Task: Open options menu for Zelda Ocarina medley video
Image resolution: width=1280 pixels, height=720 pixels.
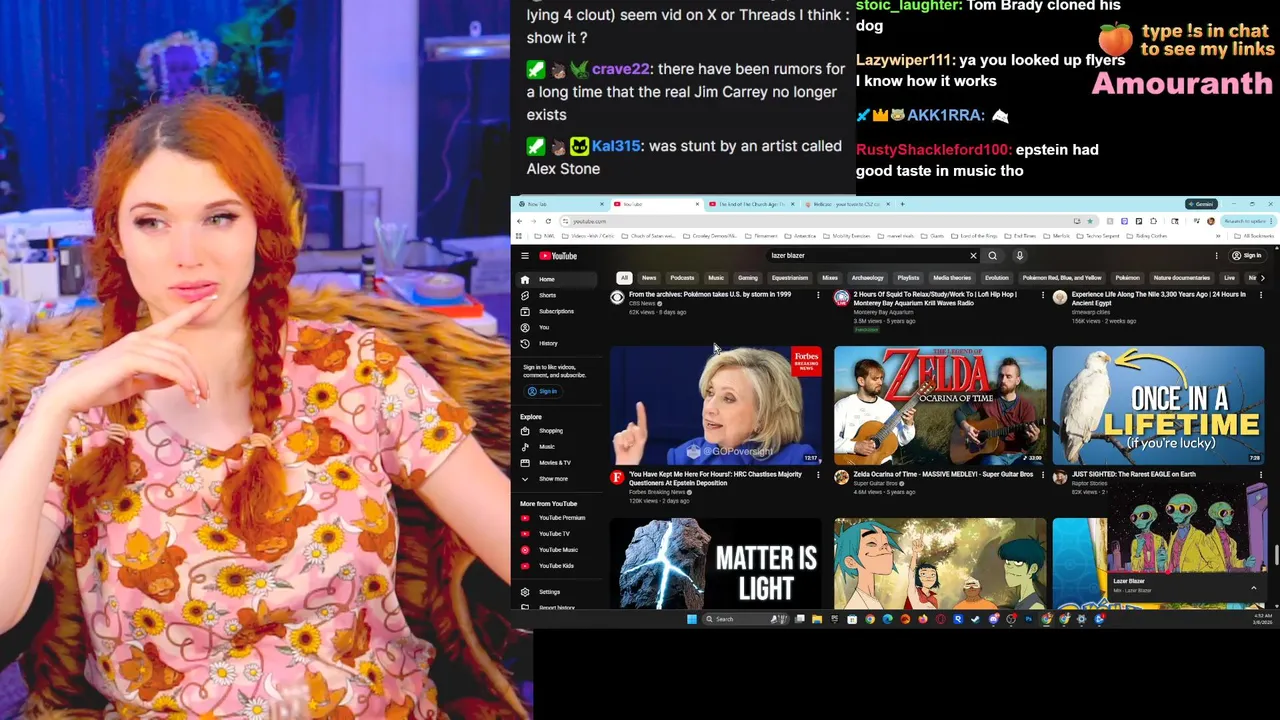Action: 1042,475
